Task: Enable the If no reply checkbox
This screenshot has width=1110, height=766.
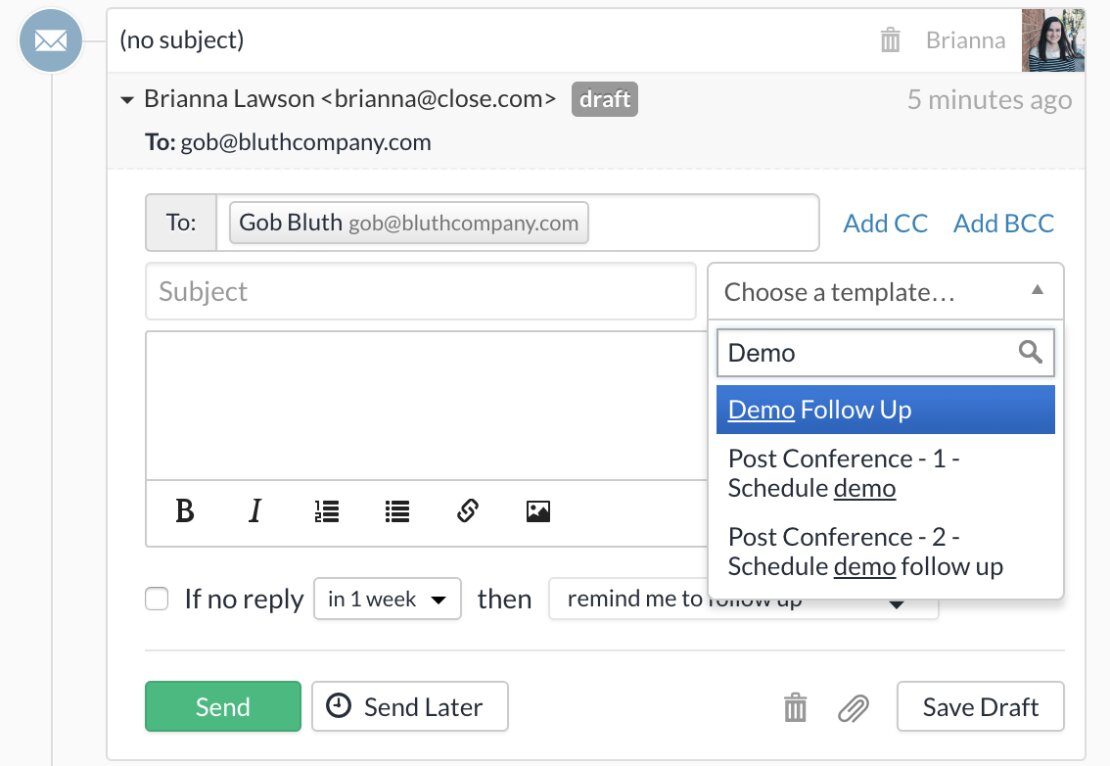Action: 157,599
